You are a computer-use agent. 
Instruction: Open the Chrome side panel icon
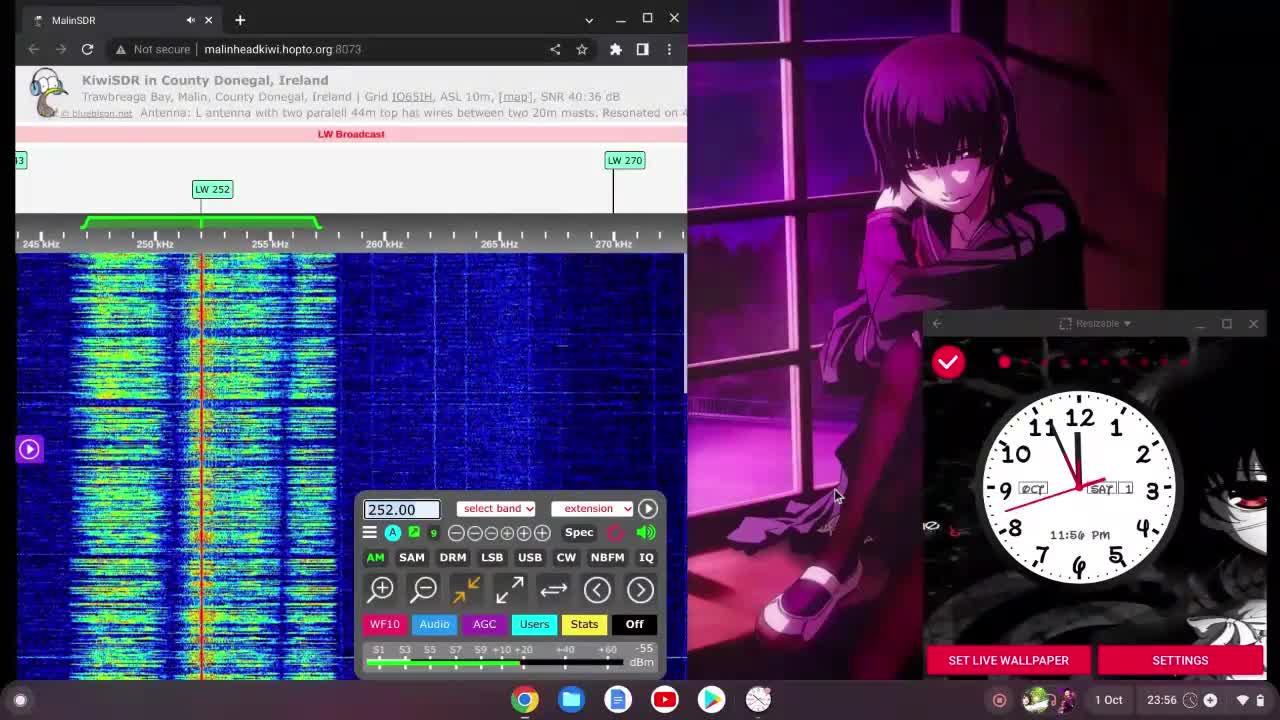(x=642, y=49)
